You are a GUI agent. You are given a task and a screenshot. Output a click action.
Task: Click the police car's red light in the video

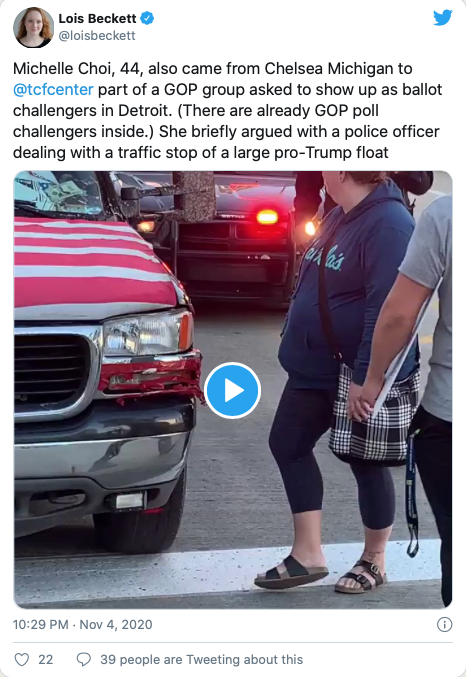point(267,217)
